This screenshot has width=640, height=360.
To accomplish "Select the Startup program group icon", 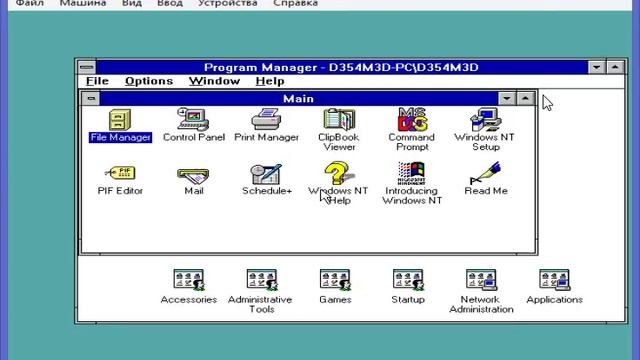I will click(408, 280).
